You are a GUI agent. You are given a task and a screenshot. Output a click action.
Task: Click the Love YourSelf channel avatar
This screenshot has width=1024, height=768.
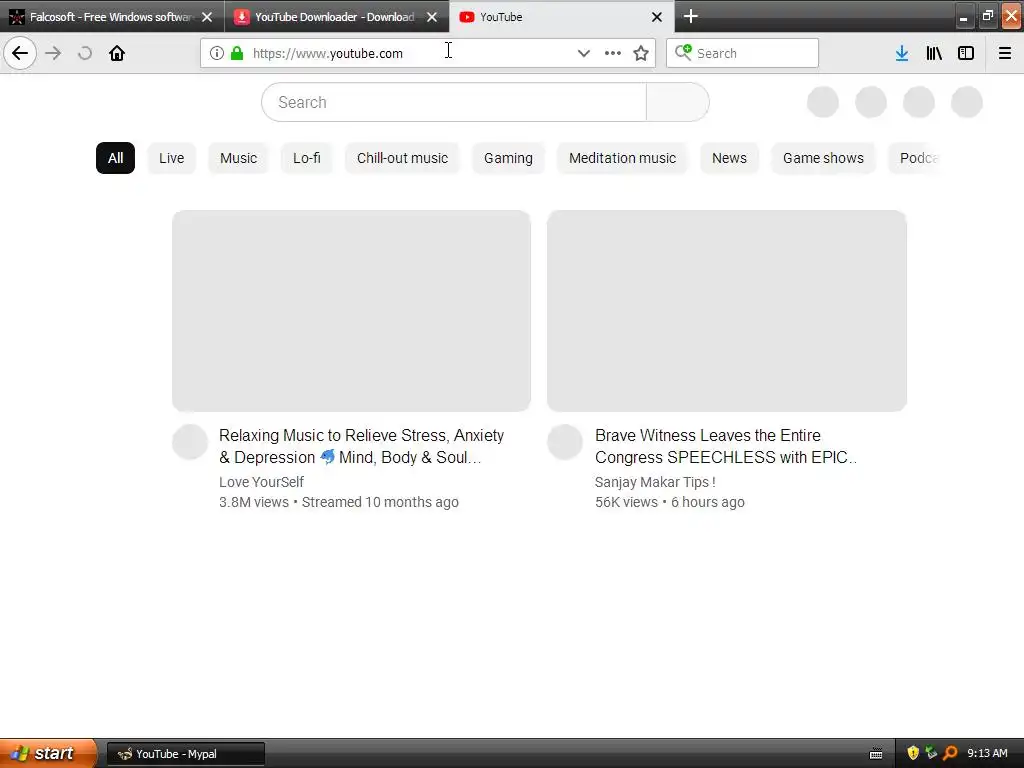pyautogui.click(x=190, y=442)
